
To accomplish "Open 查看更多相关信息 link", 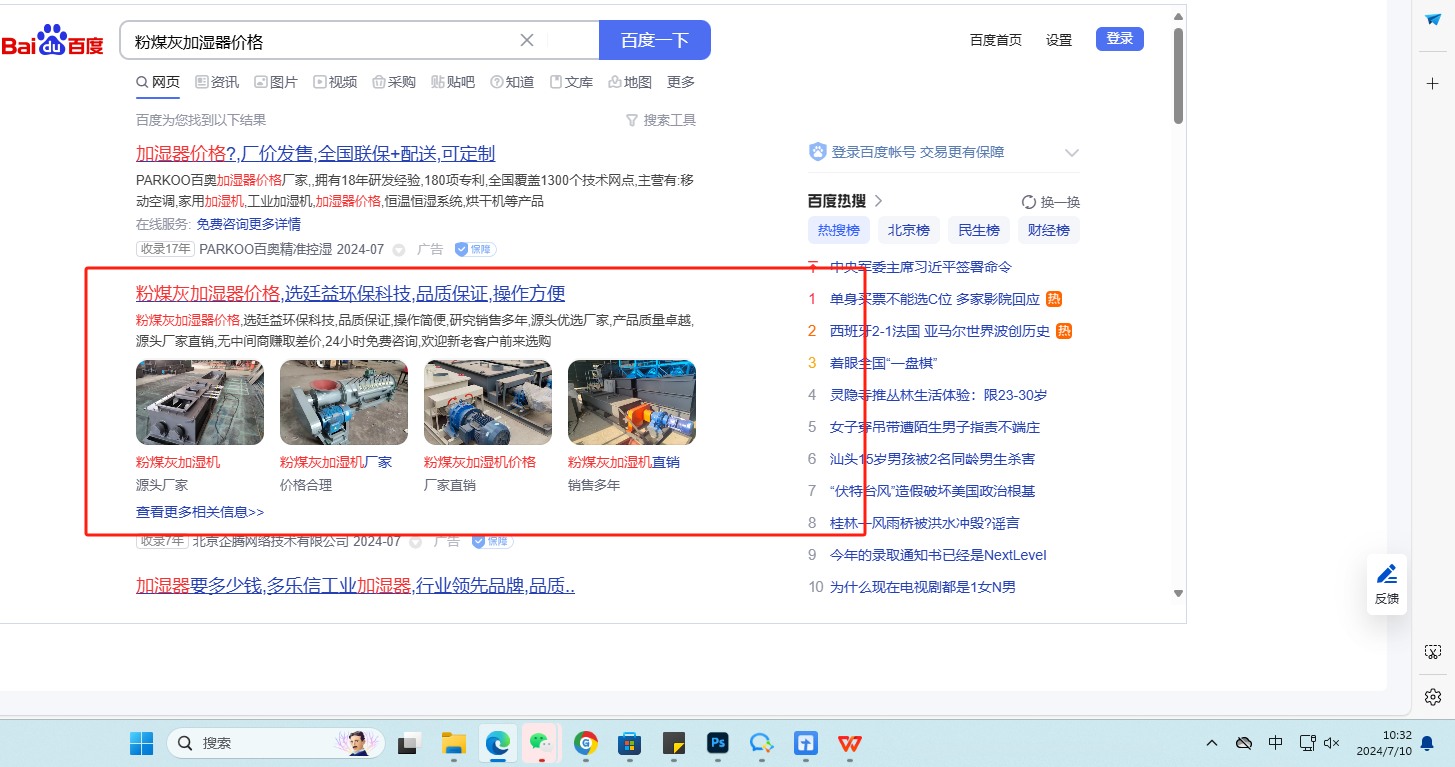I will coord(200,512).
